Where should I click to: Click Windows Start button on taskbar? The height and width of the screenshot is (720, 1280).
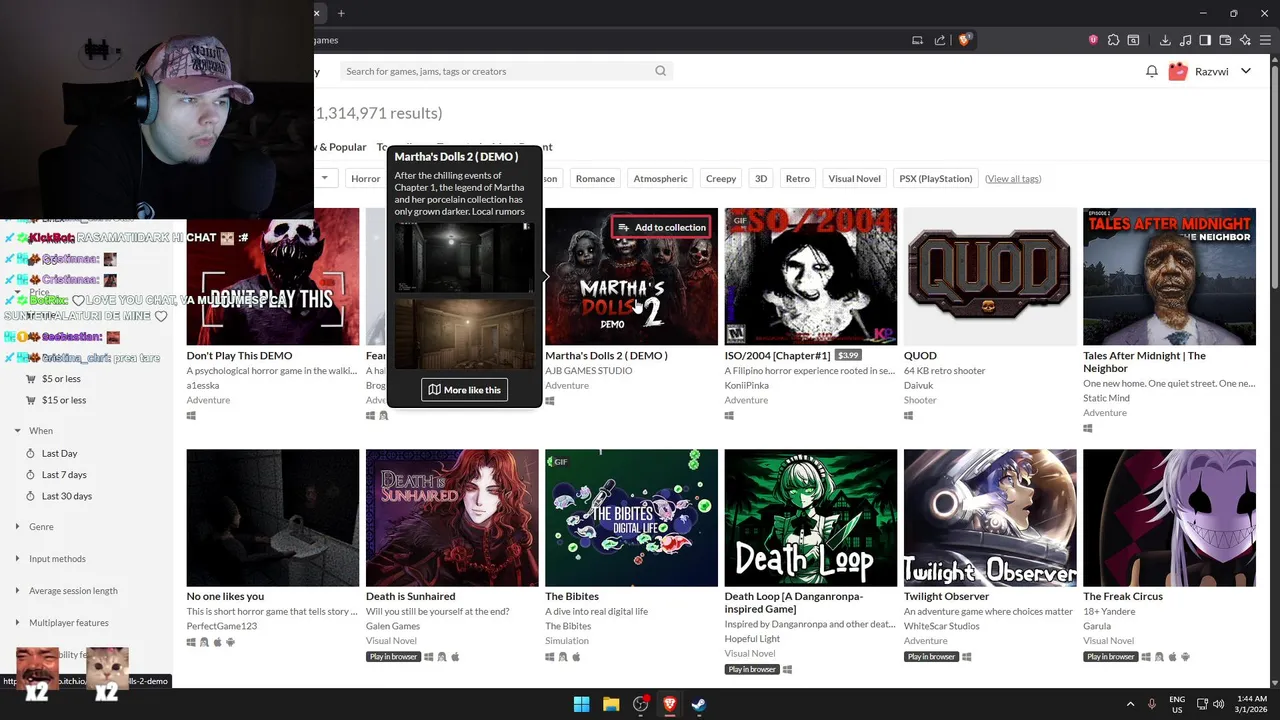(x=581, y=704)
